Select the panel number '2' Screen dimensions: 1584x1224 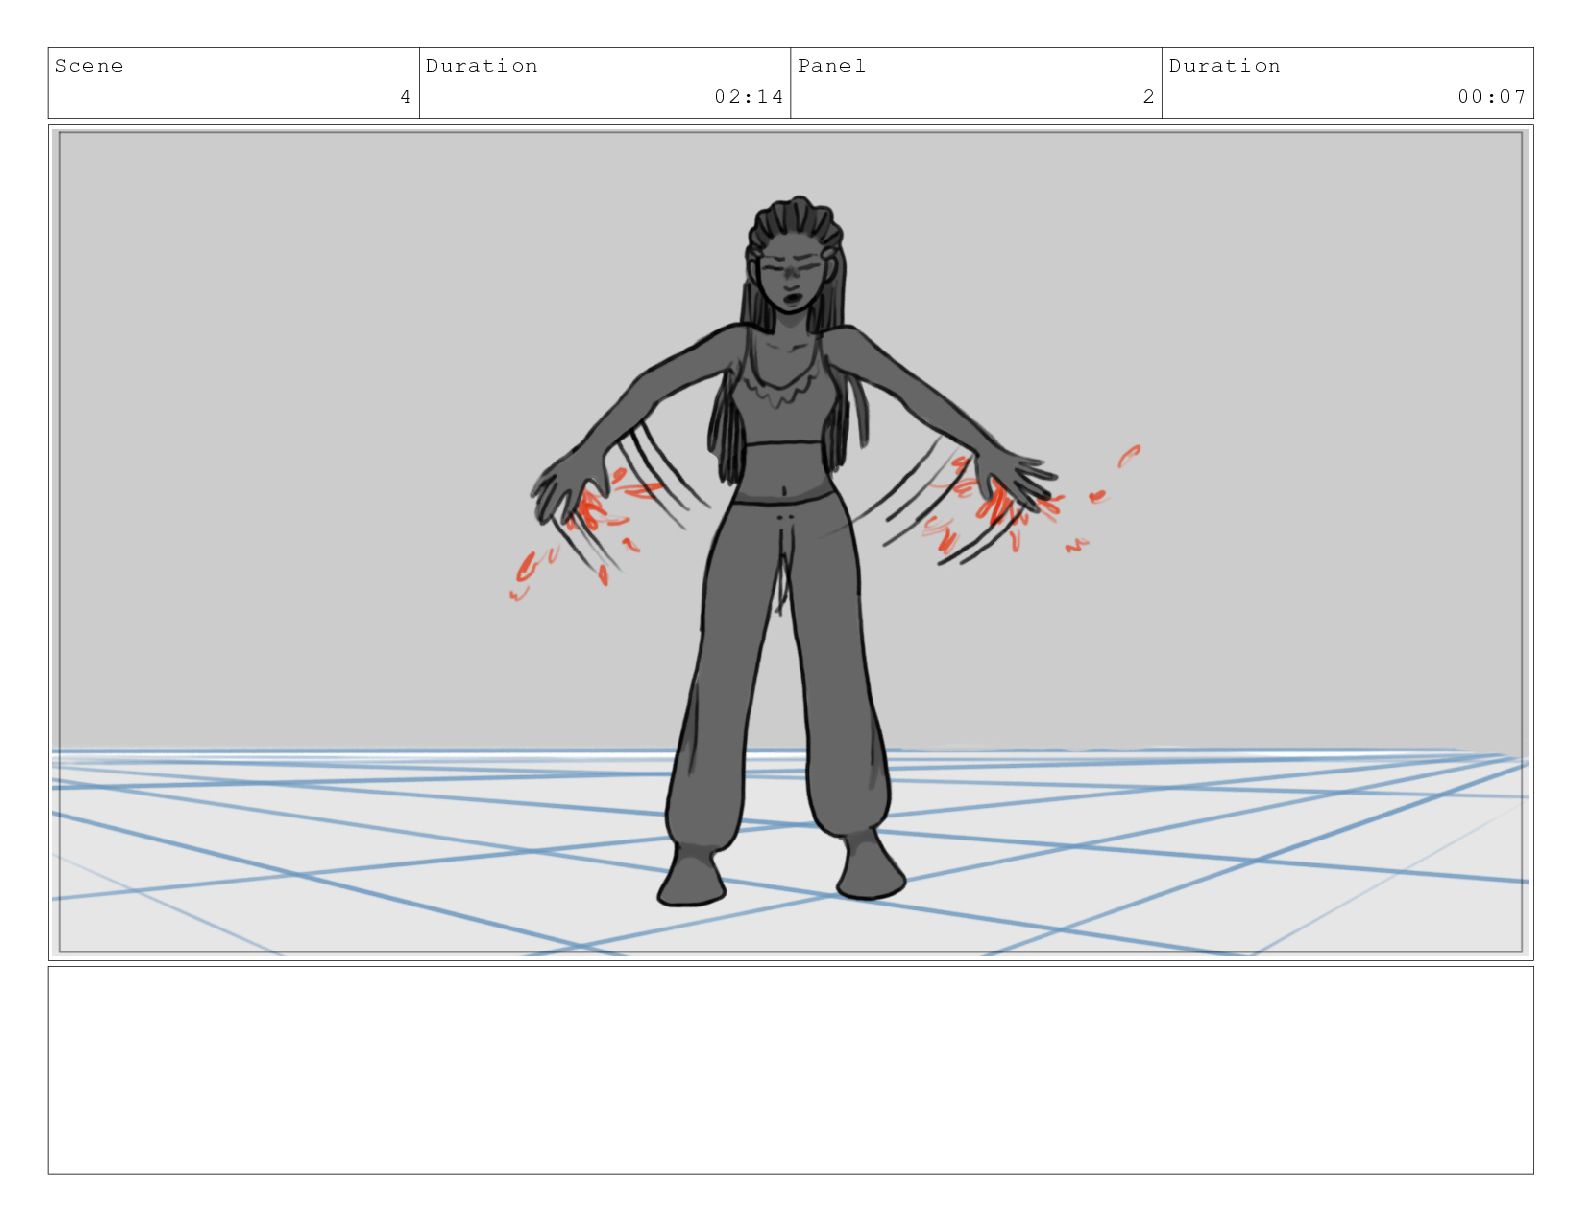pyautogui.click(x=1149, y=97)
